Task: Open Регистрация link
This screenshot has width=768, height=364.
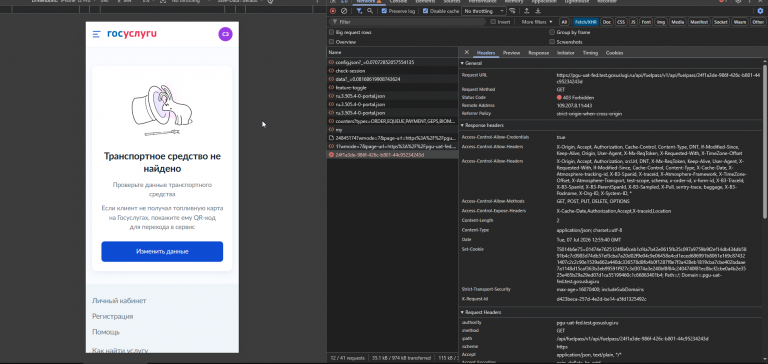Action: [x=113, y=316]
